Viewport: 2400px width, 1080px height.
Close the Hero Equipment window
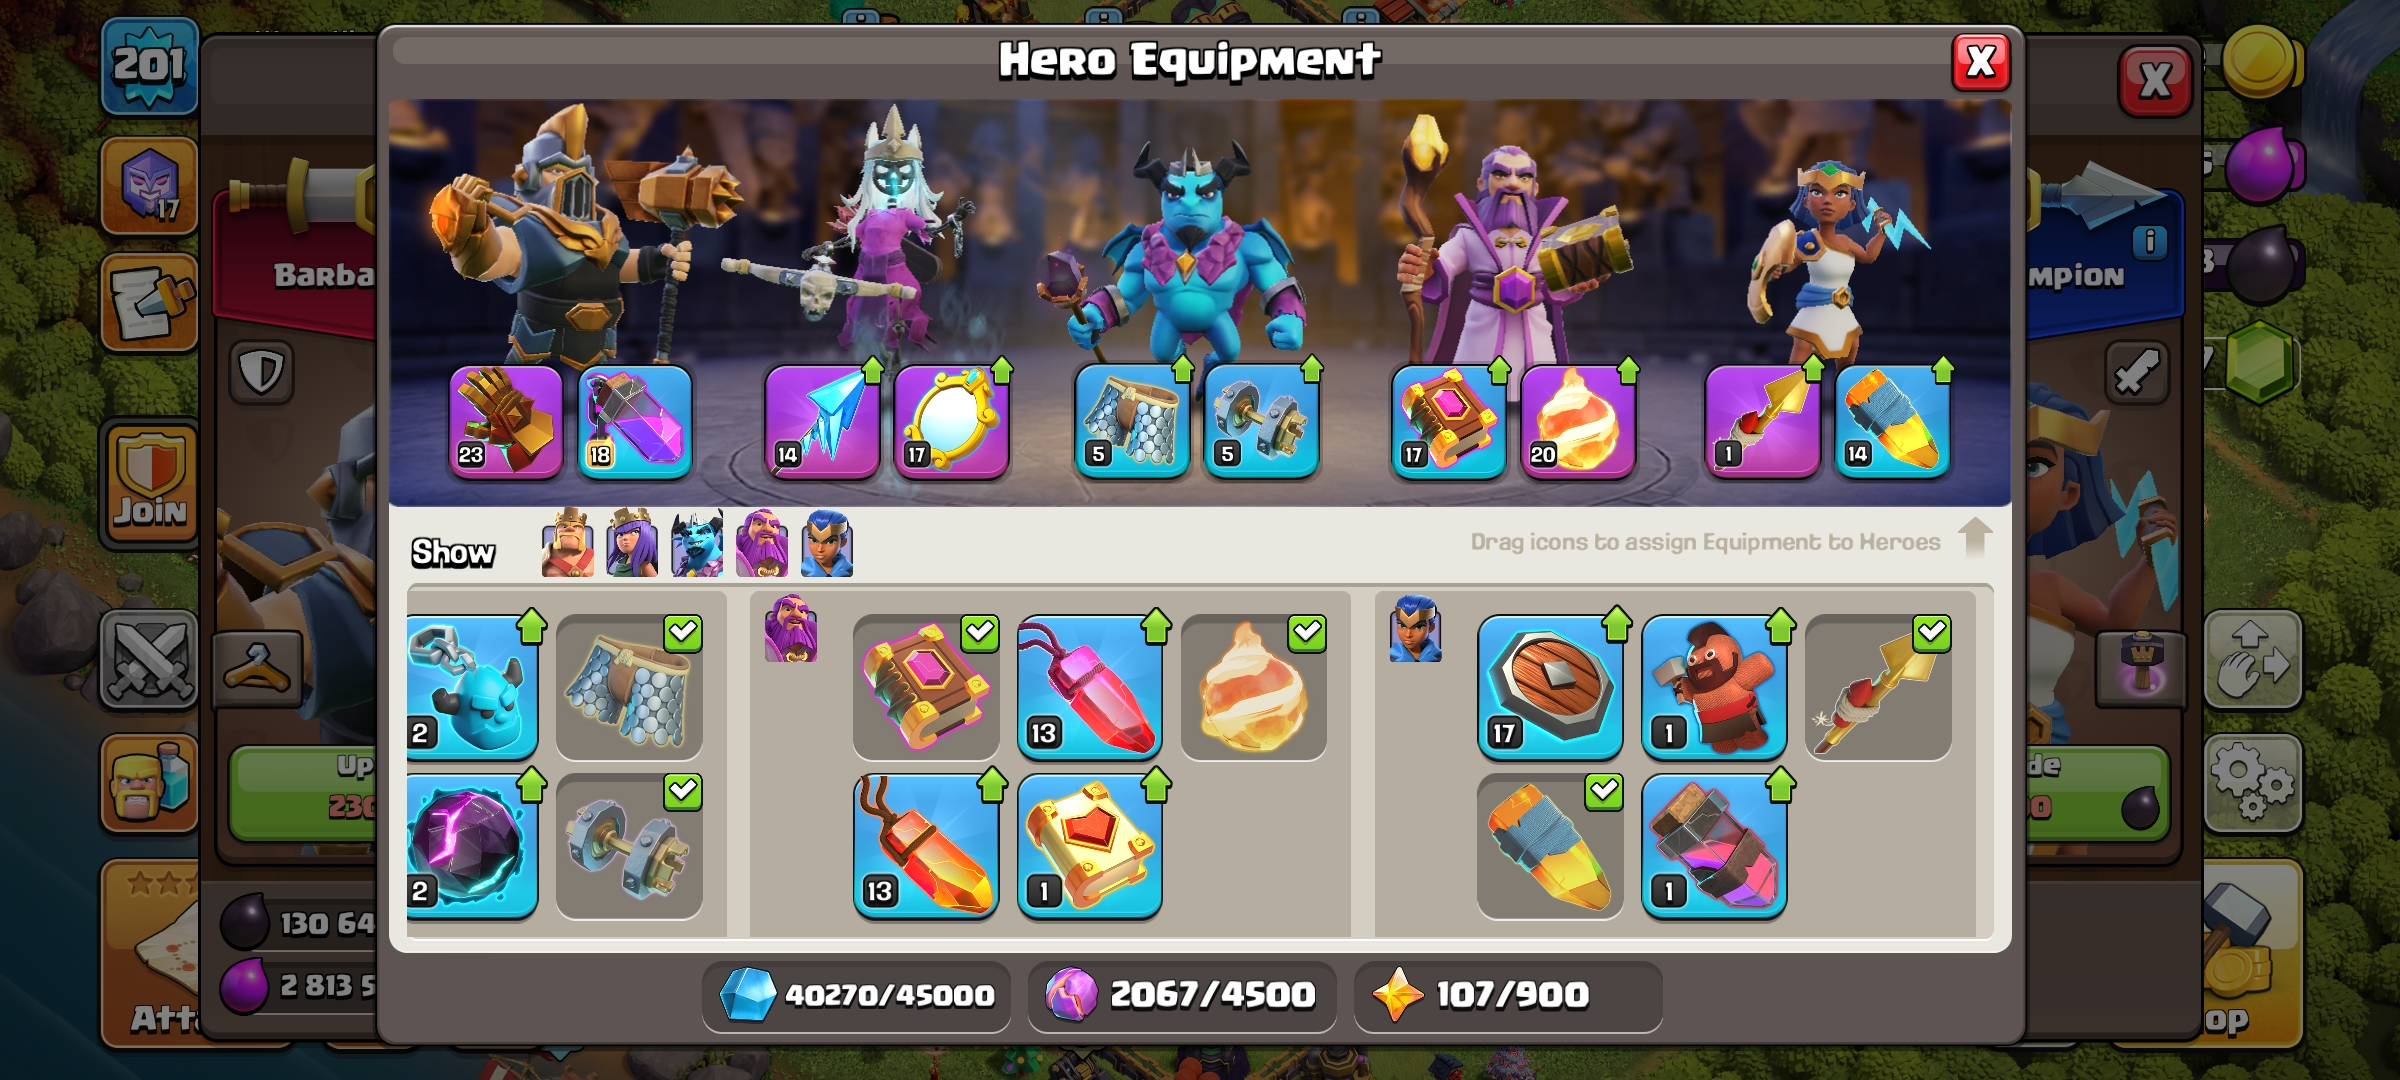click(x=1981, y=62)
